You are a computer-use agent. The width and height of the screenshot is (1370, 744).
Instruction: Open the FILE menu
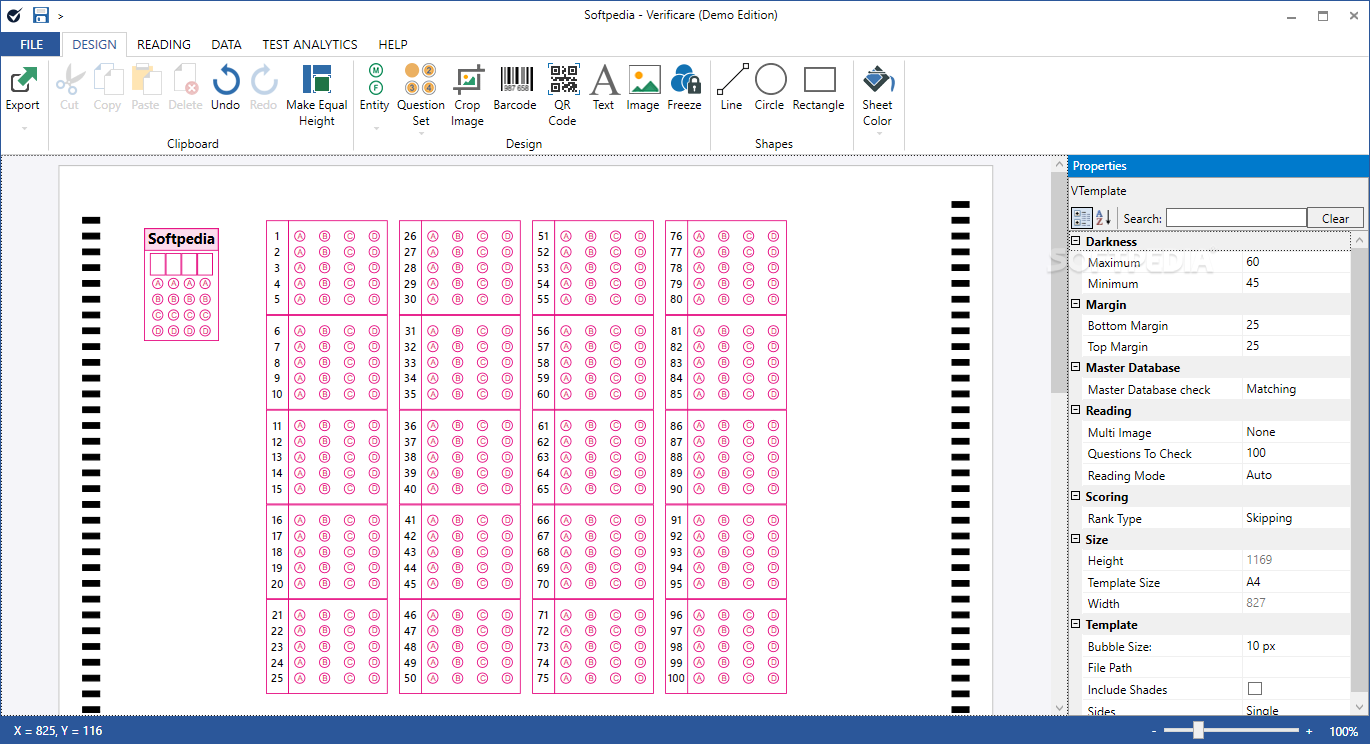pyautogui.click(x=31, y=44)
